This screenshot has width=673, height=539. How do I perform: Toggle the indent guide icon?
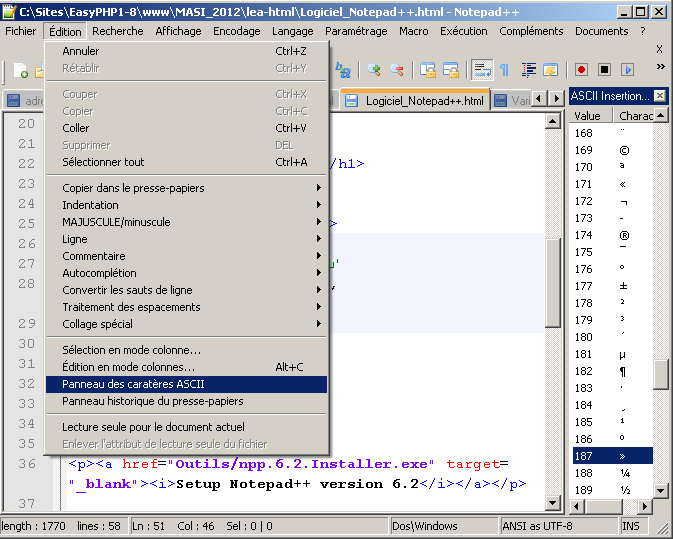[529, 70]
